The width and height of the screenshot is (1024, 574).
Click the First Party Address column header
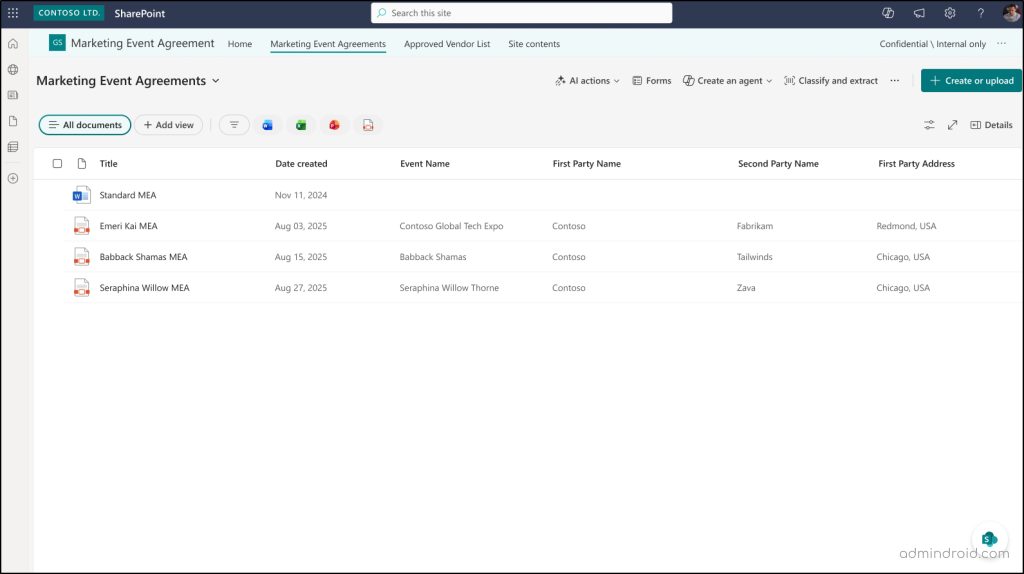pos(916,164)
